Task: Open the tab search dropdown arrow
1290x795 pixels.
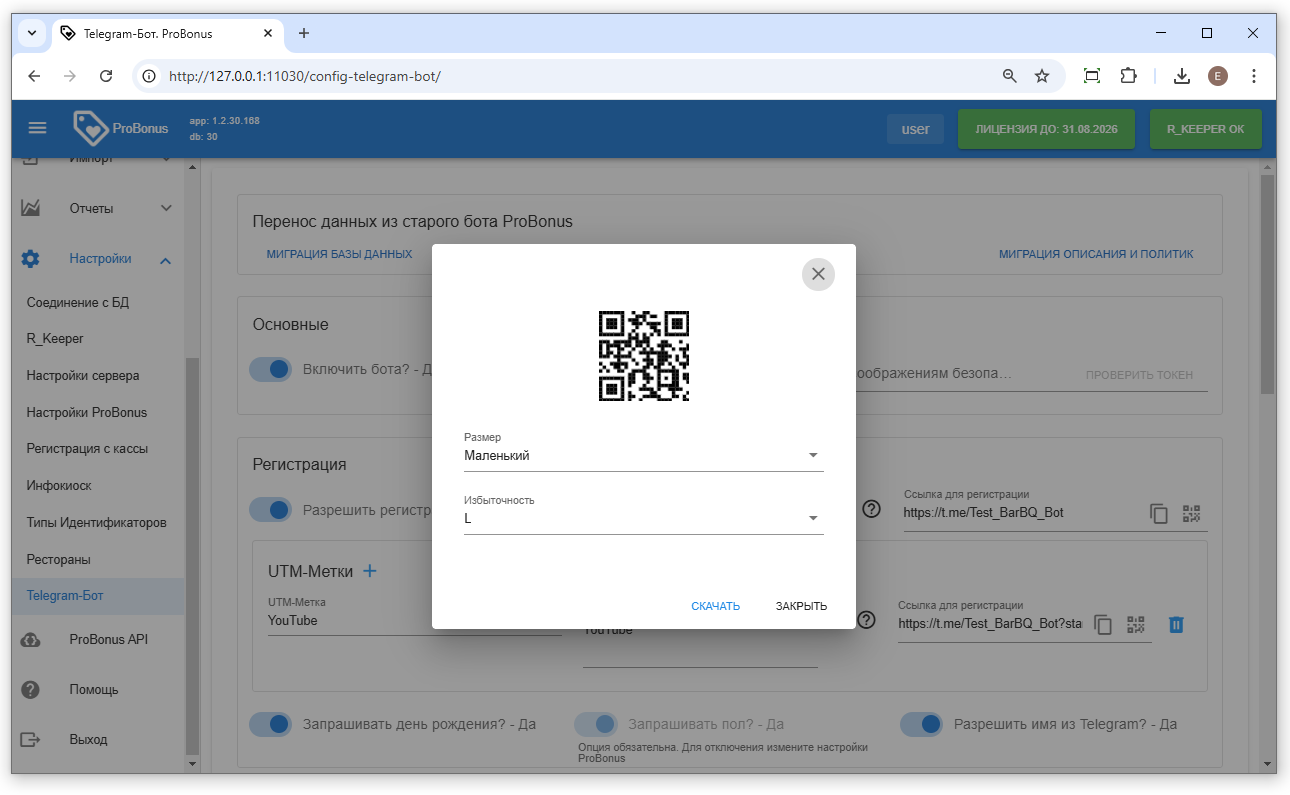Action: point(32,33)
